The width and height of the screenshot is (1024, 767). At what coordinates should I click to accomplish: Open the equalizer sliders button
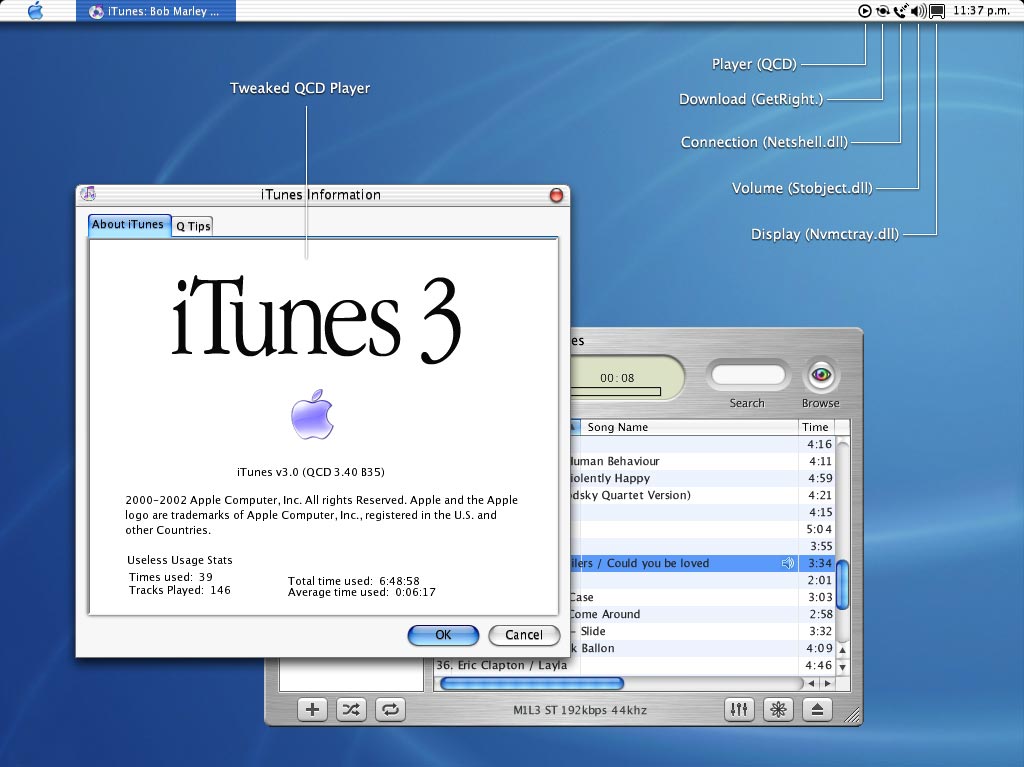click(x=739, y=710)
